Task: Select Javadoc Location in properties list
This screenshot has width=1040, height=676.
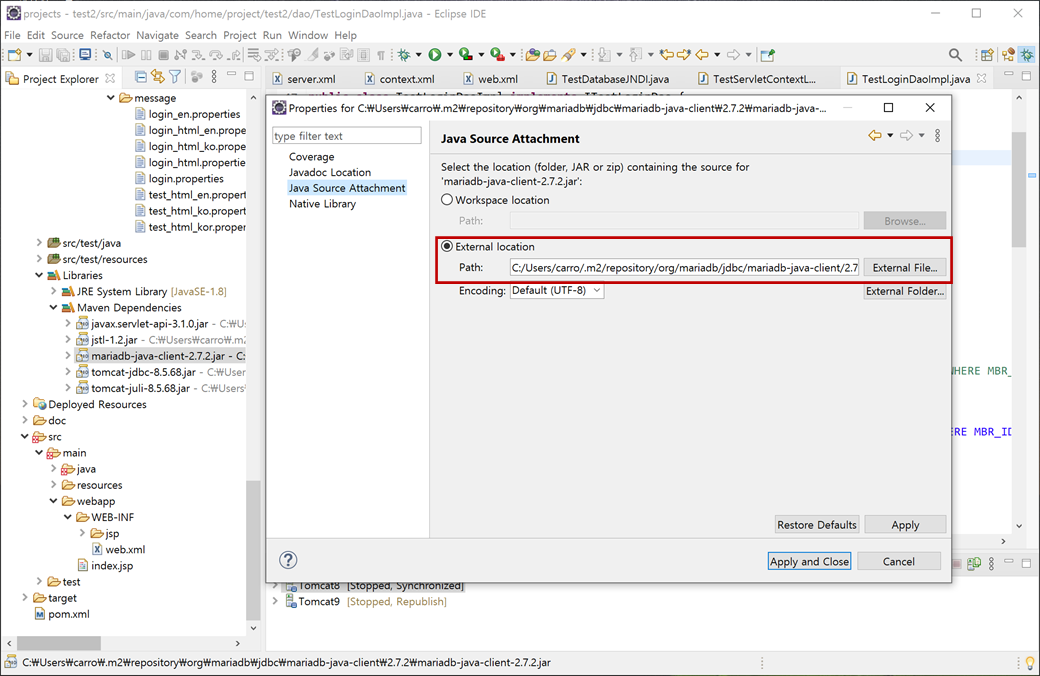Action: tap(330, 172)
